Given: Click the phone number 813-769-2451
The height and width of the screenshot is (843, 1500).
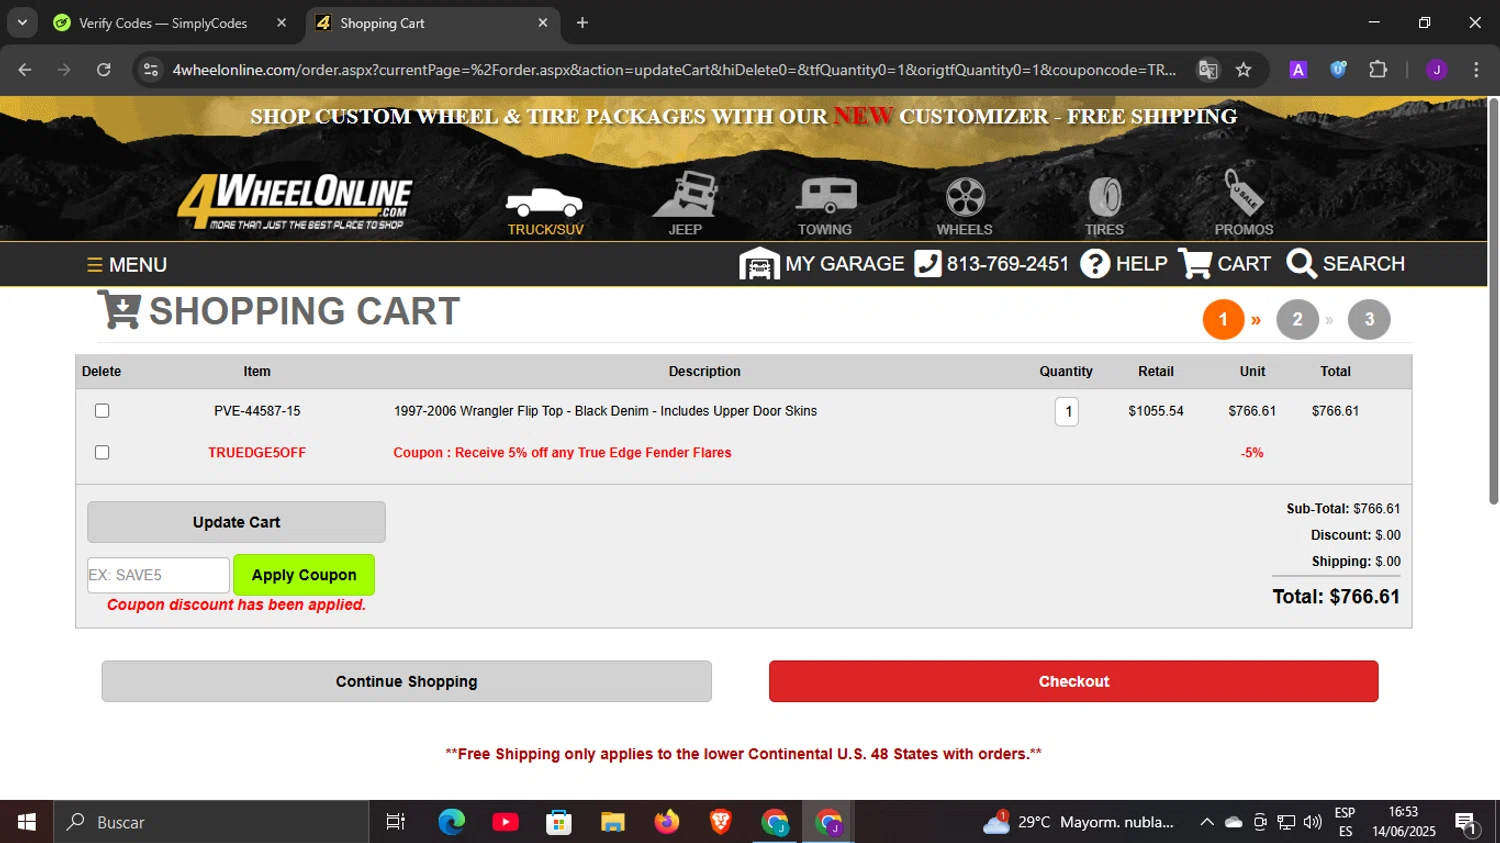Looking at the screenshot, I should tap(992, 264).
